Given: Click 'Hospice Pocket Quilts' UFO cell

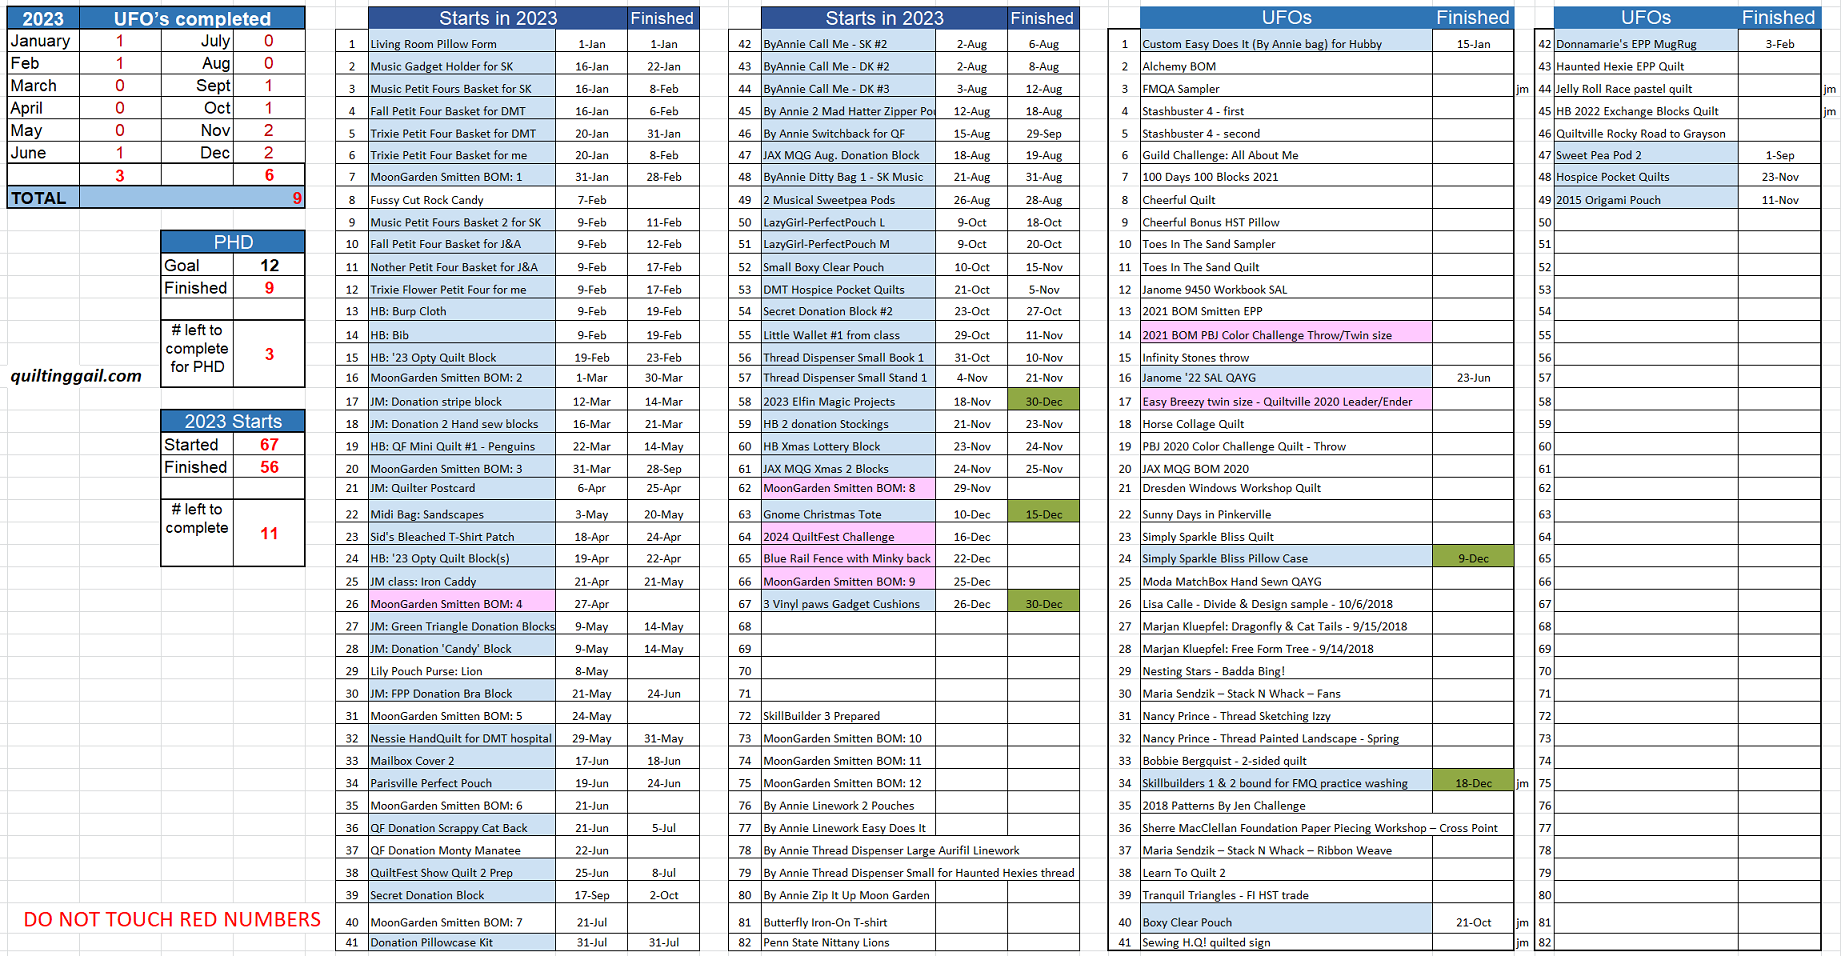Looking at the screenshot, I should (1646, 177).
